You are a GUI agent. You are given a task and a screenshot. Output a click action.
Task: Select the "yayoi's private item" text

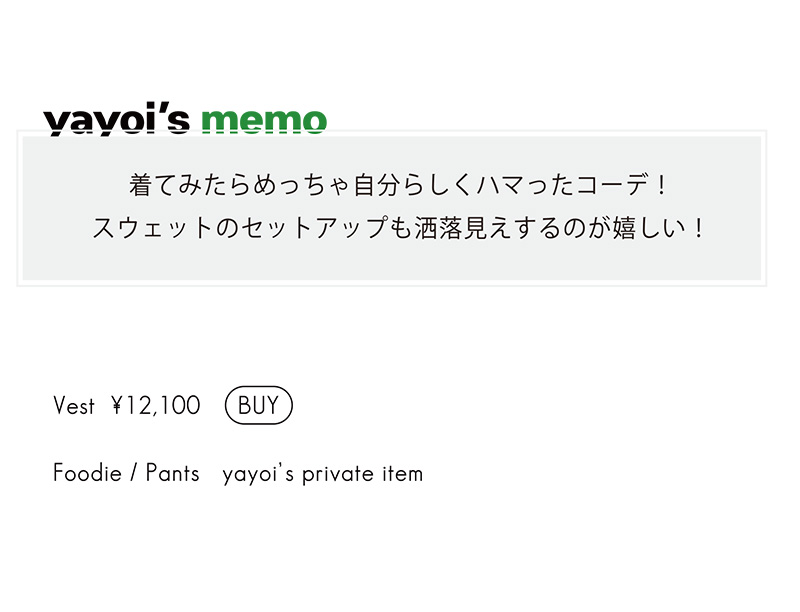[x=323, y=474]
